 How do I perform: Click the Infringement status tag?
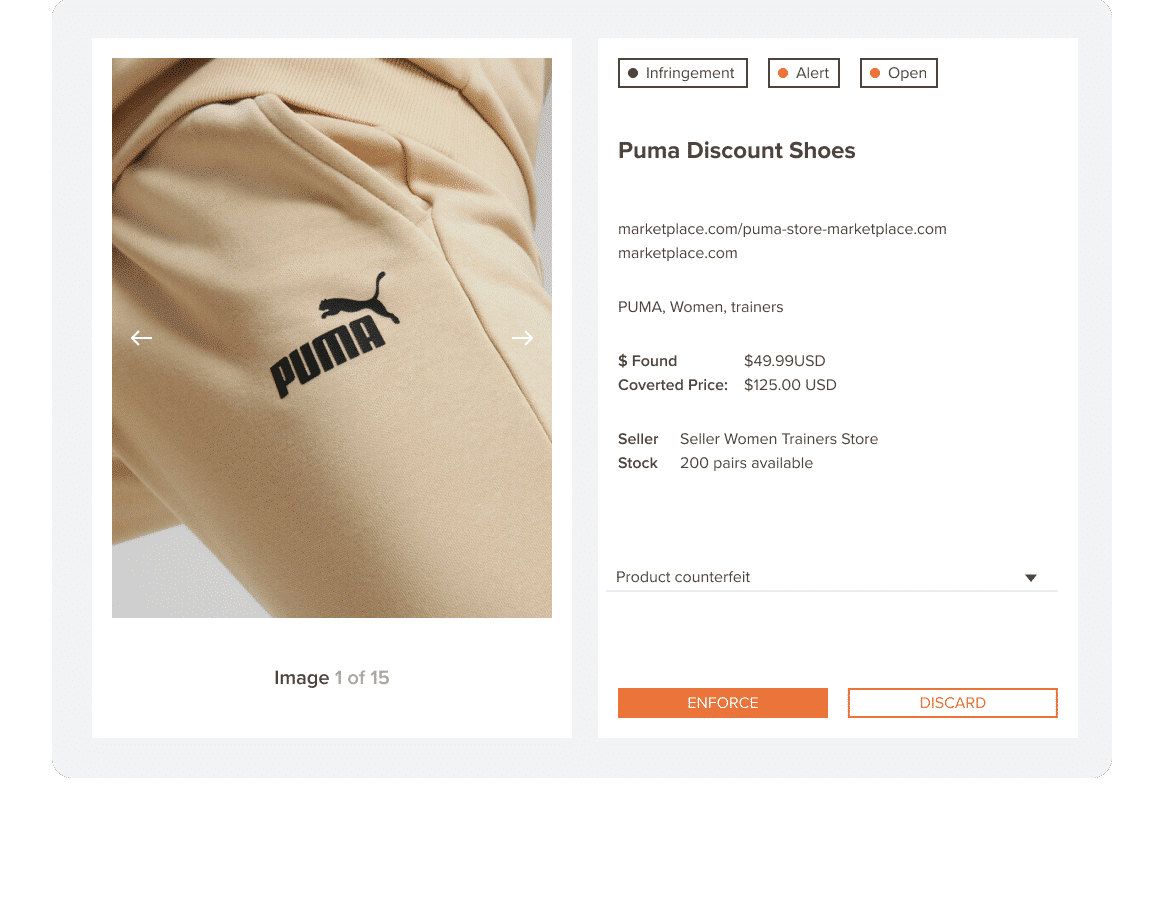[682, 73]
